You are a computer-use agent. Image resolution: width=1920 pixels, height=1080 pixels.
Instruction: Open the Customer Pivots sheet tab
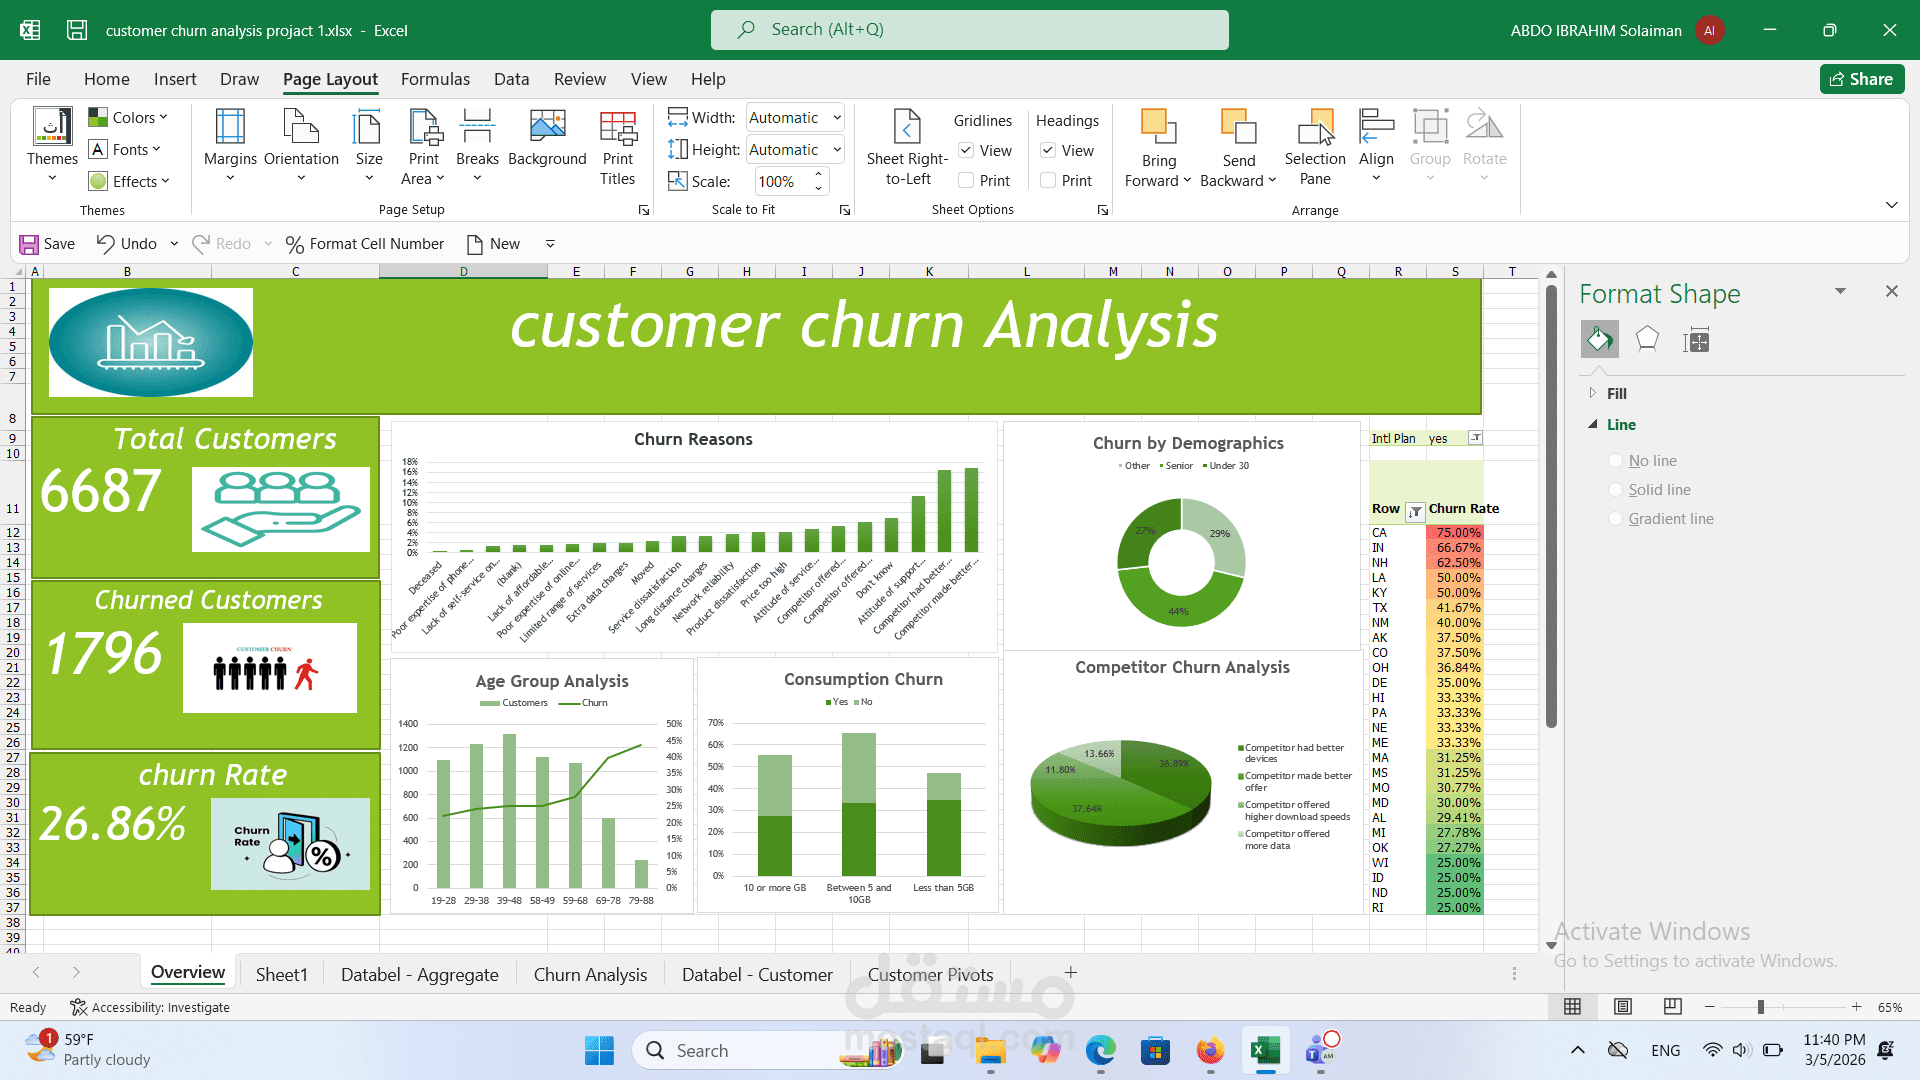click(930, 973)
